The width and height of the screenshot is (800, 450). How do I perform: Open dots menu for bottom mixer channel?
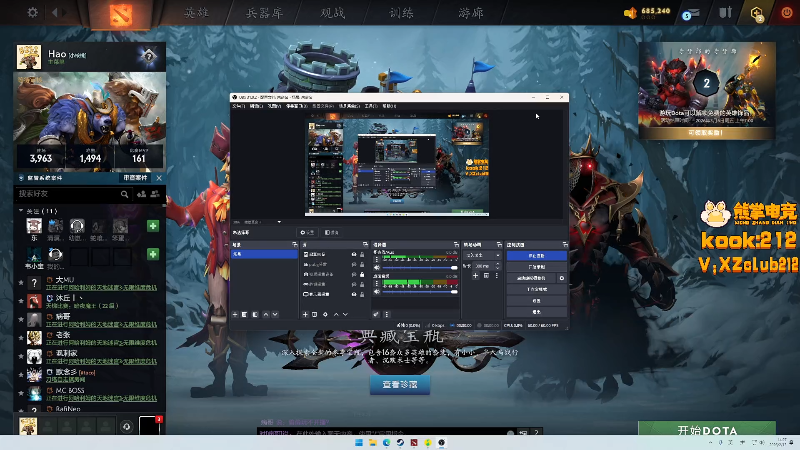pos(377,283)
